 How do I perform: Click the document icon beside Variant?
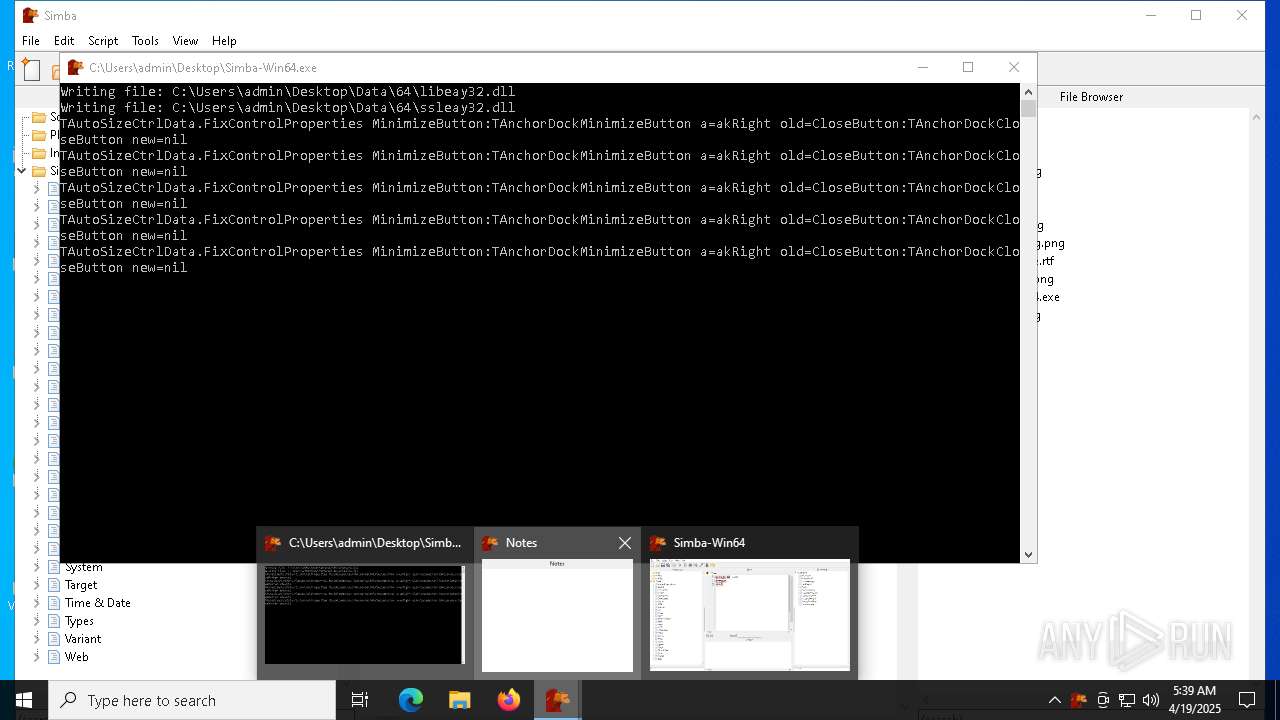(53, 639)
